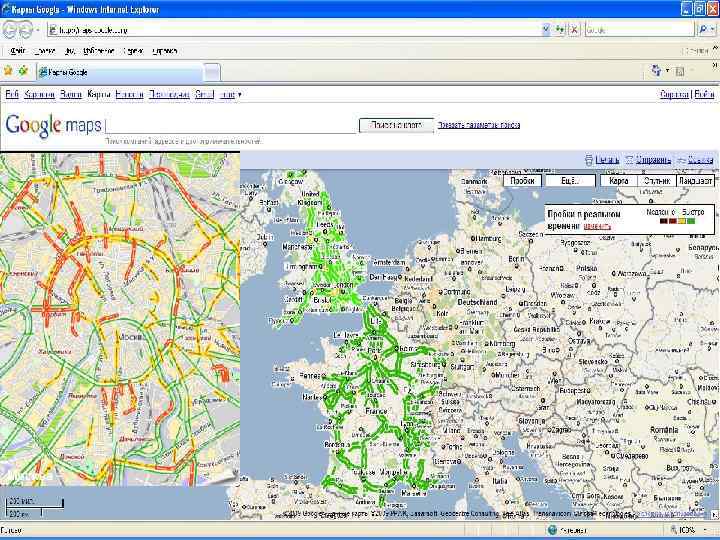Click the Home toolbar icon
The image size is (720, 540).
[x=656, y=71]
